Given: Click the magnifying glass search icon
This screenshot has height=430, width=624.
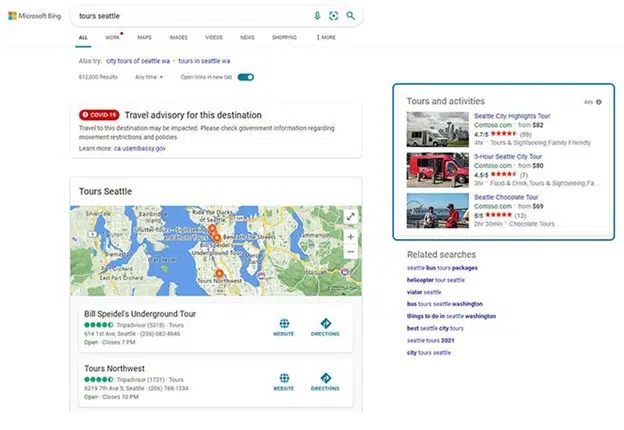Looking at the screenshot, I should (x=351, y=16).
